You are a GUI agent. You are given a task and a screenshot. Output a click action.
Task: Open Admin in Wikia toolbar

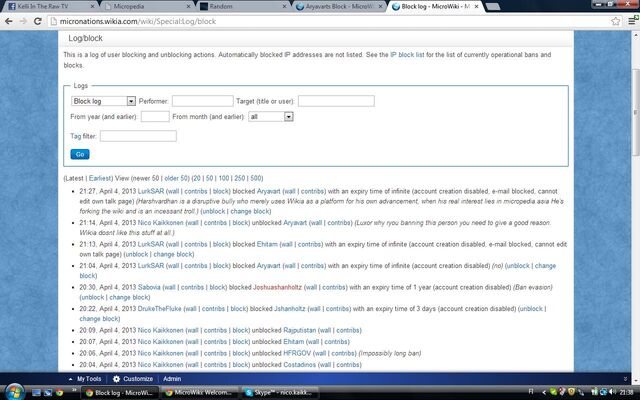click(x=172, y=379)
